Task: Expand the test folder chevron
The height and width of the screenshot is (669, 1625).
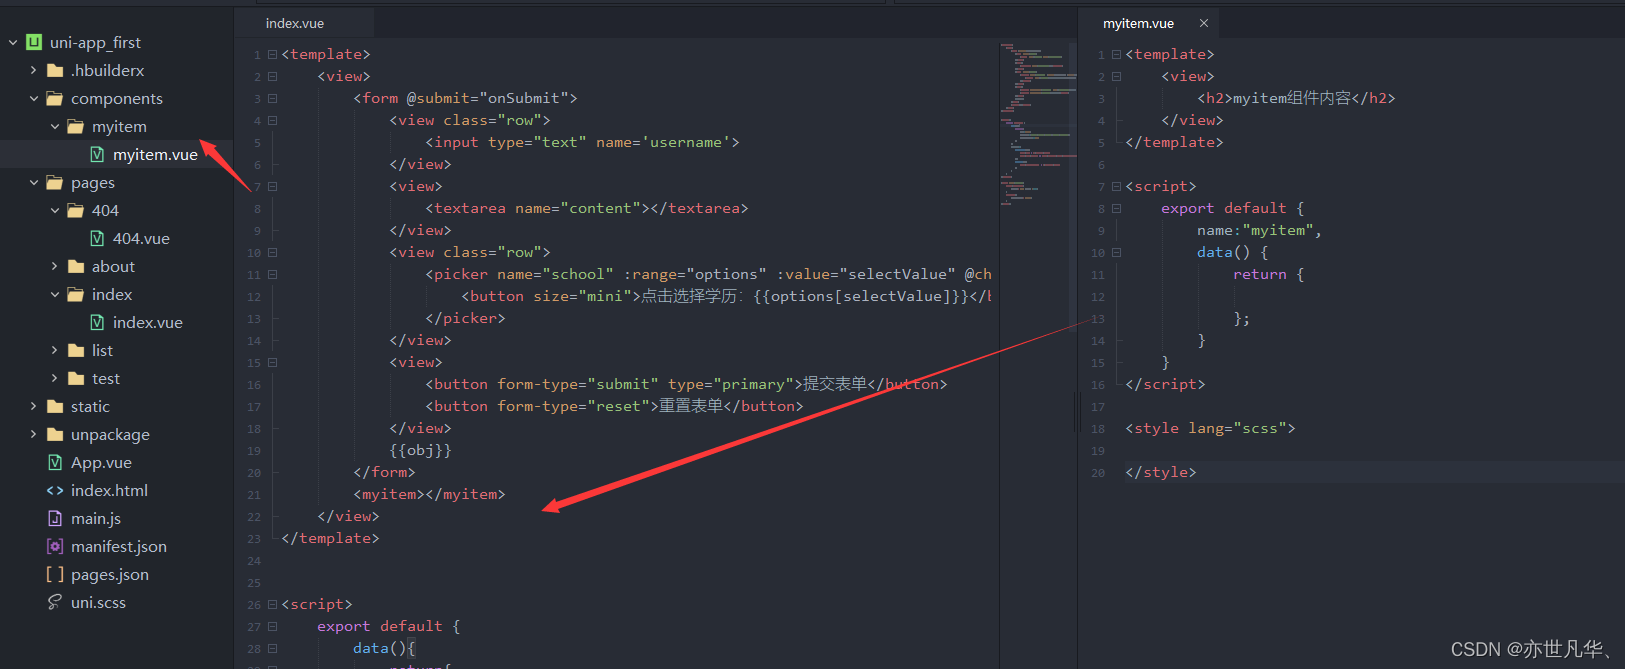Action: pyautogui.click(x=55, y=379)
